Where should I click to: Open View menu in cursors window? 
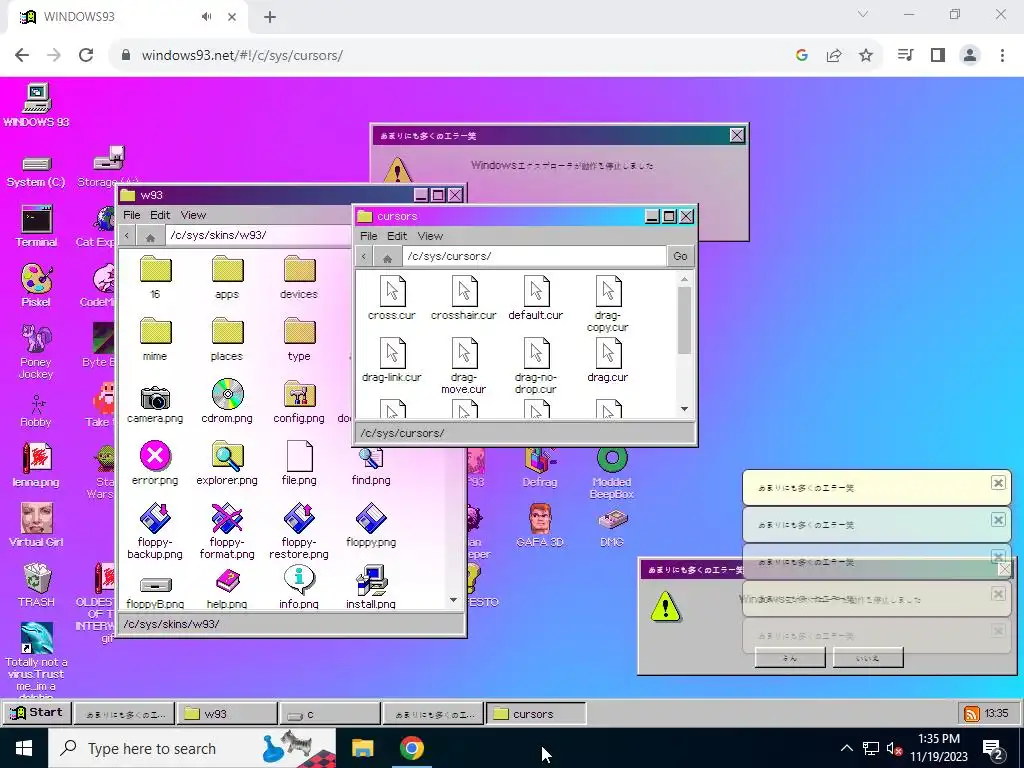click(x=430, y=236)
